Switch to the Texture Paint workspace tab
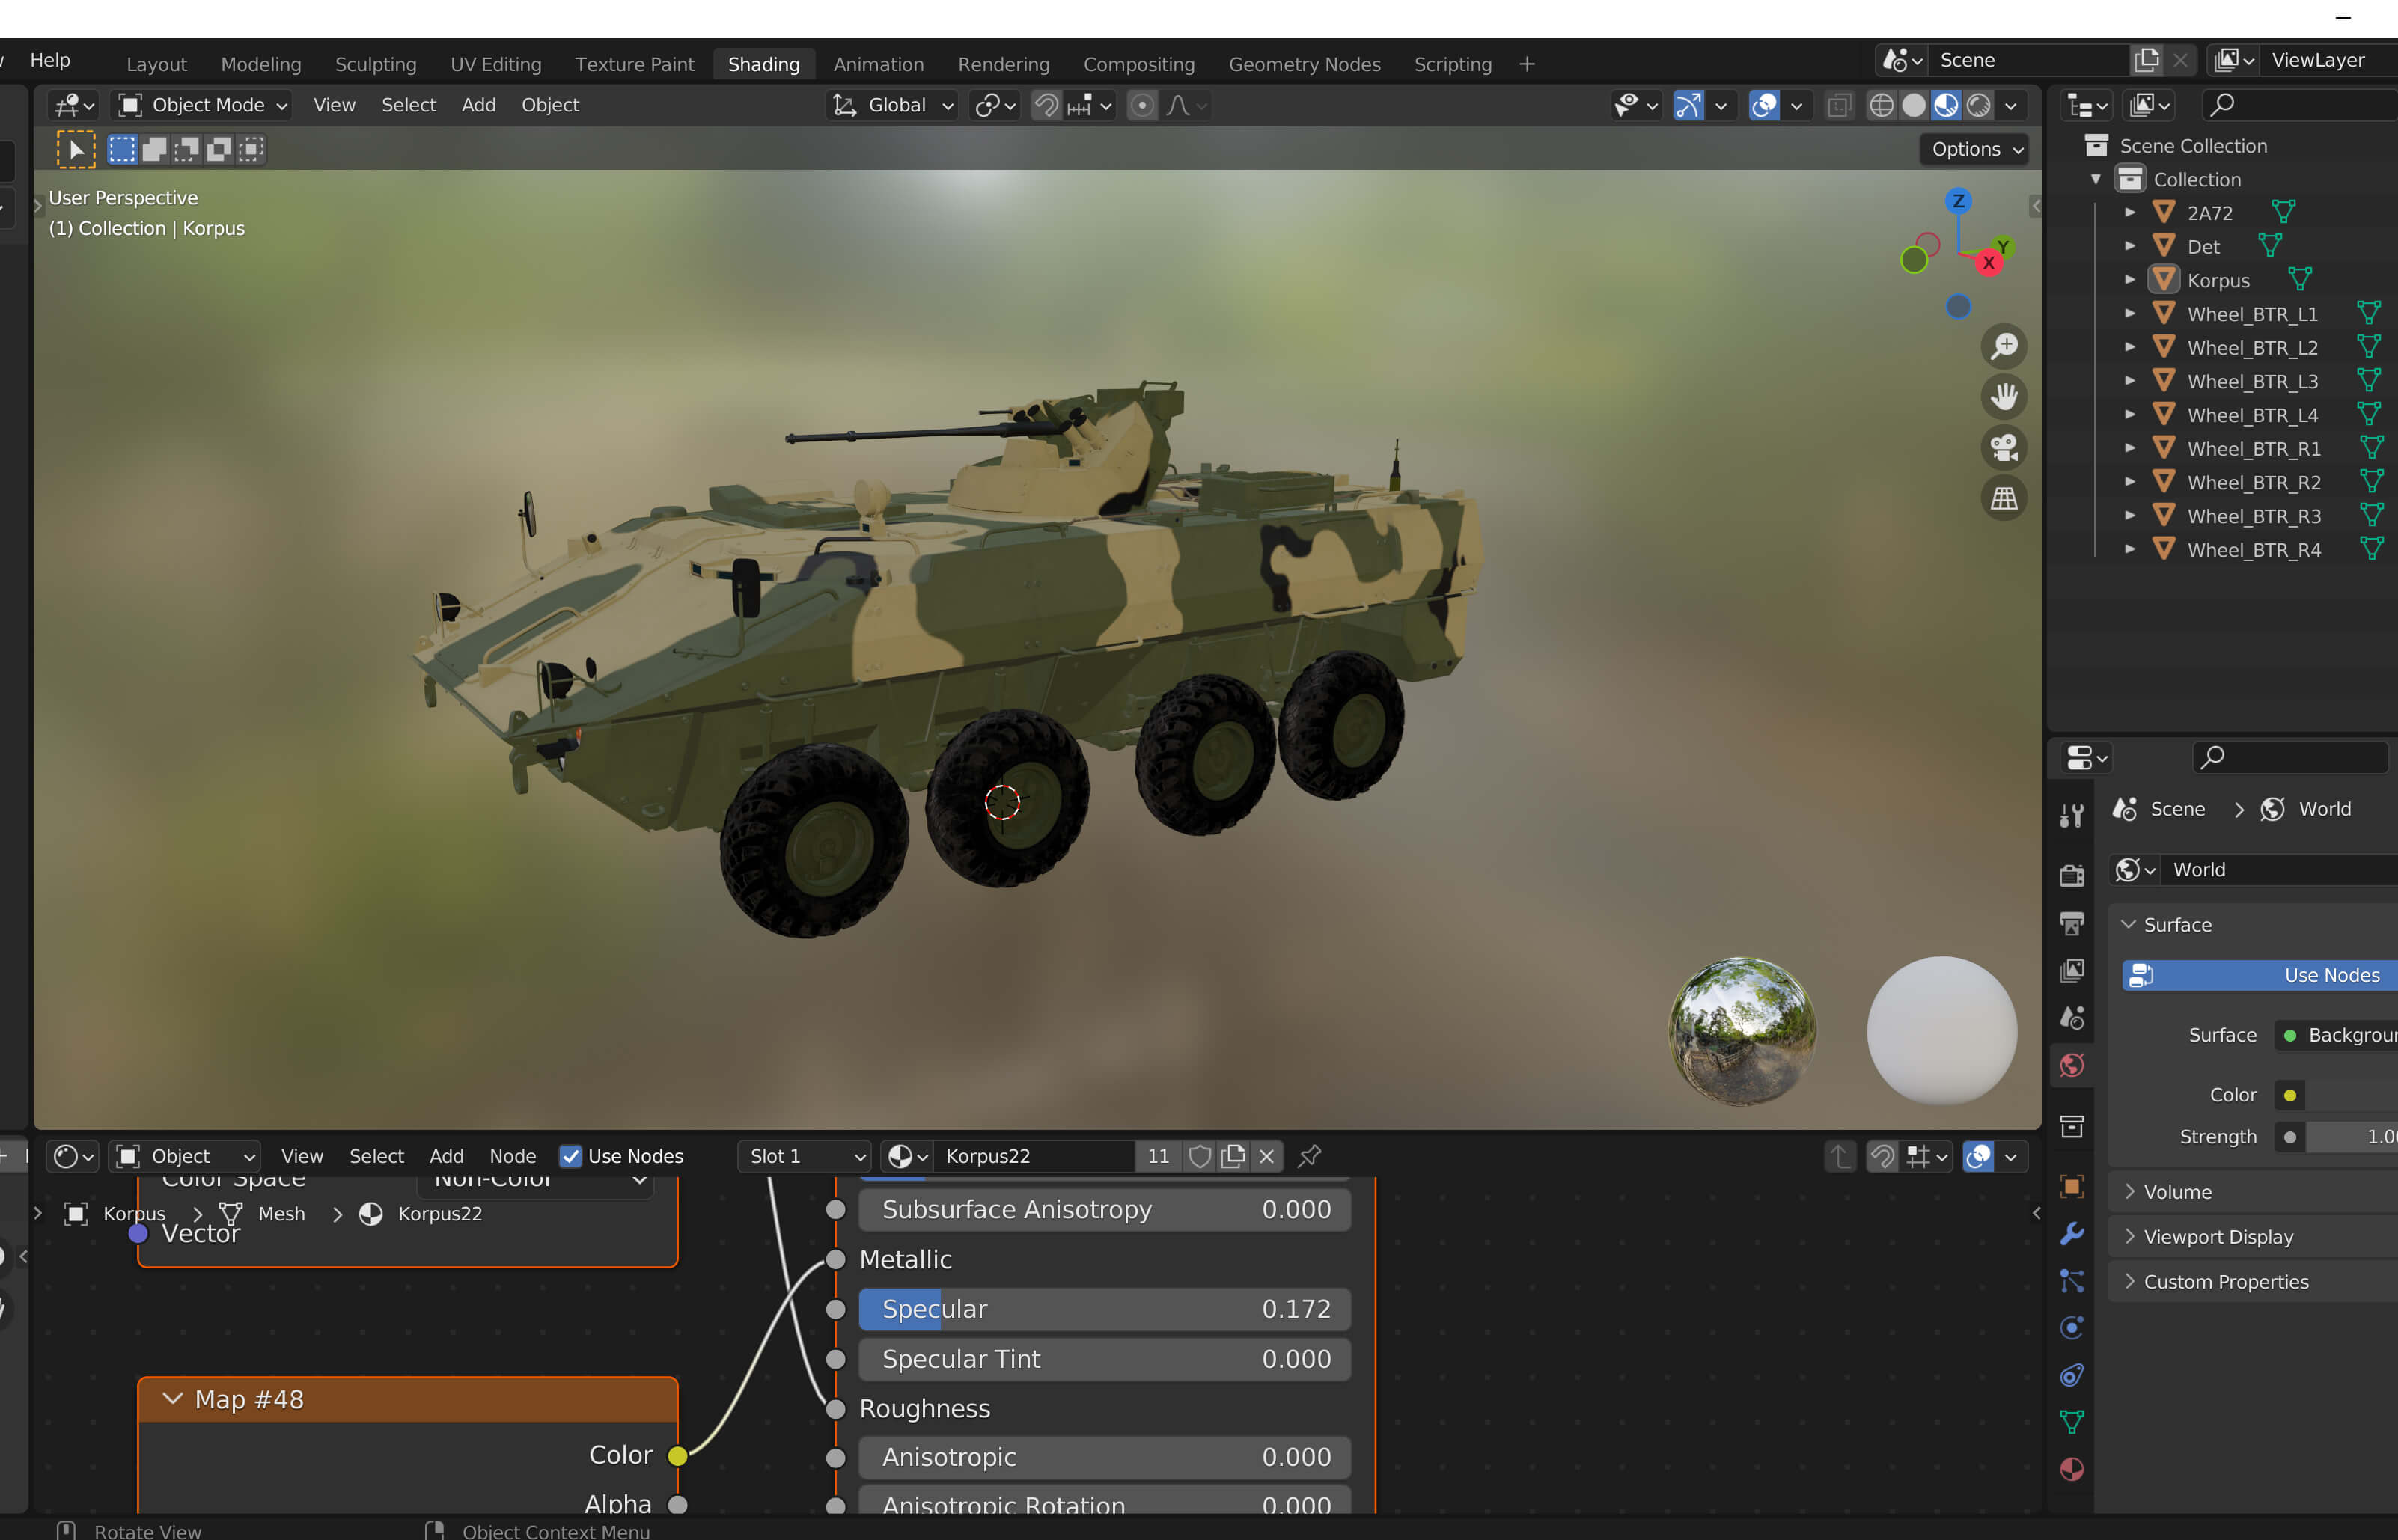This screenshot has width=2398, height=1540. (x=634, y=64)
